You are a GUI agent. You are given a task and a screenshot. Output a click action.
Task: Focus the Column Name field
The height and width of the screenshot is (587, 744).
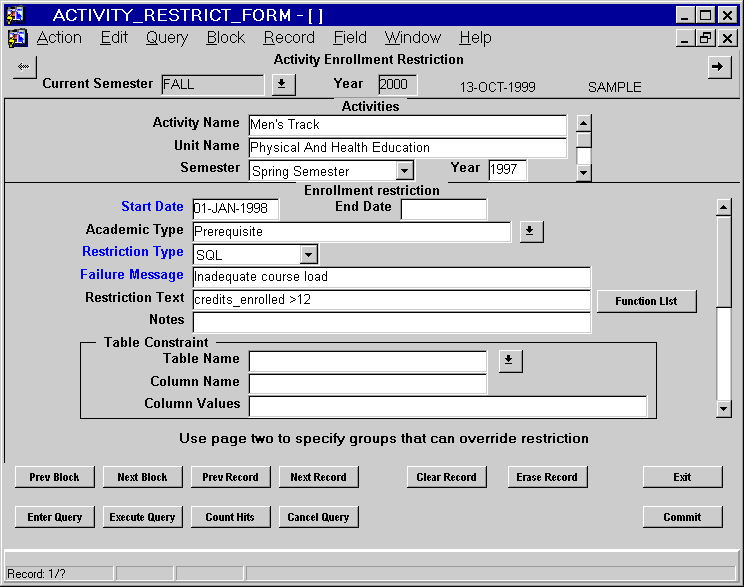pyautogui.click(x=368, y=384)
